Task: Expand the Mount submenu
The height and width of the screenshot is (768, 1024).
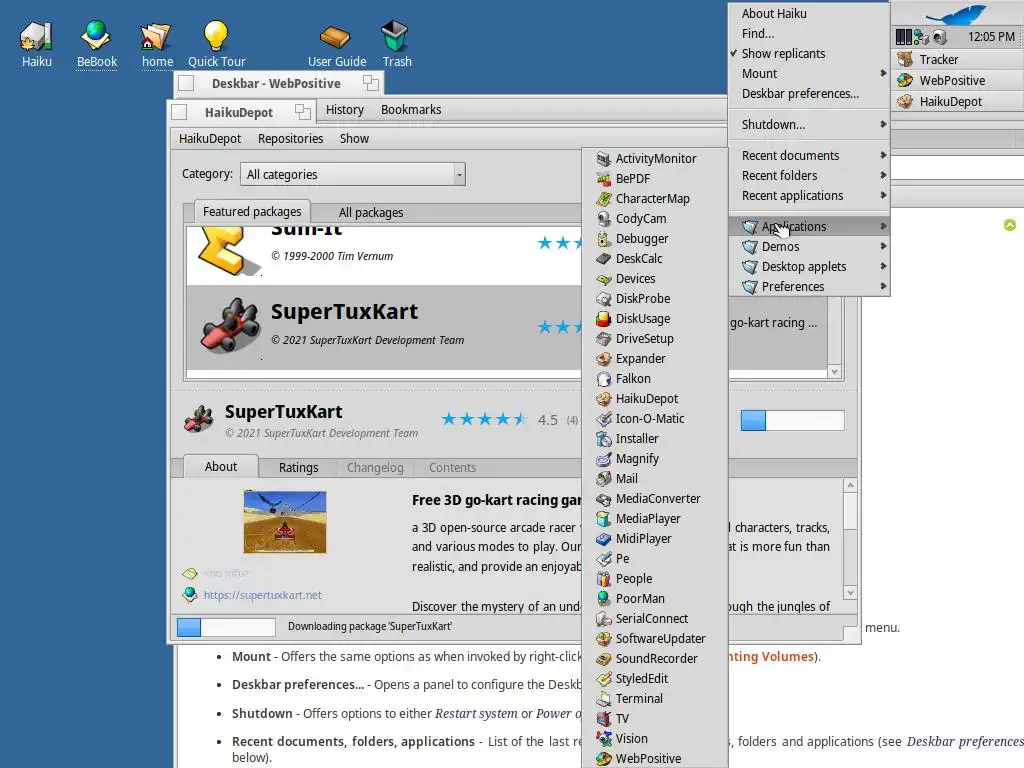Action: 809,74
